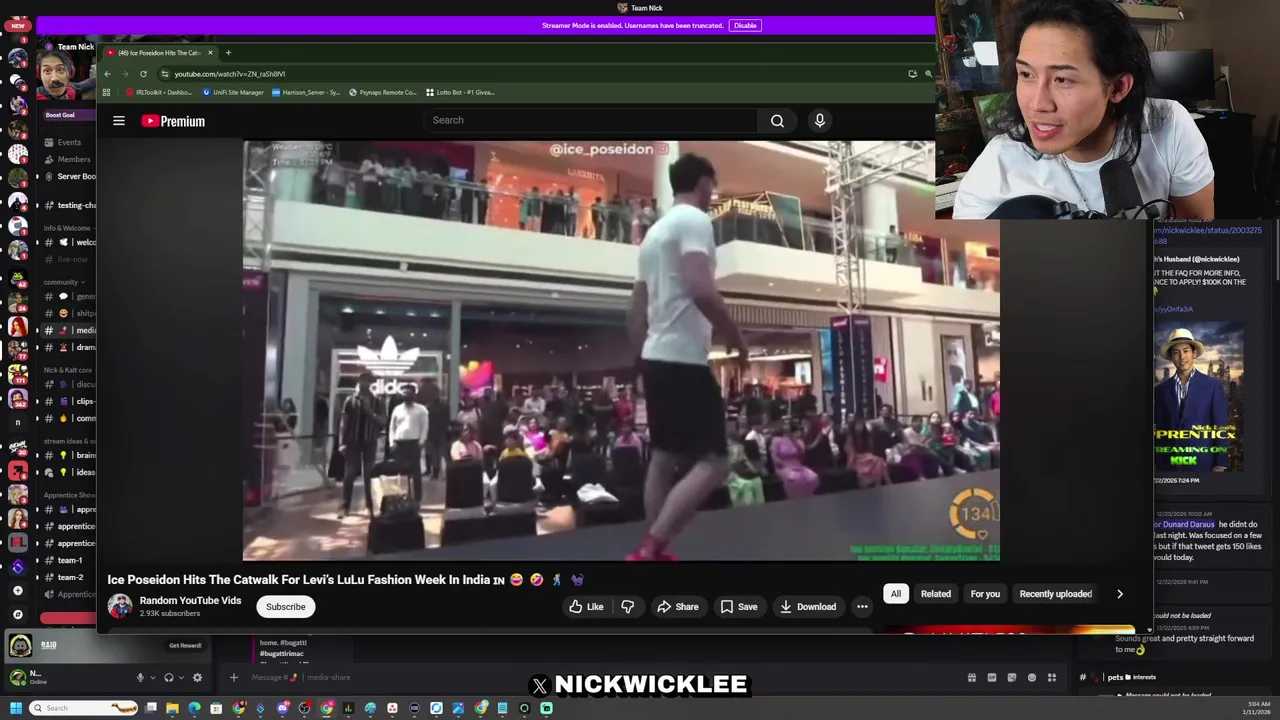Click the YouTube search magnifier button
This screenshot has height=720, width=1280.
pos(777,121)
